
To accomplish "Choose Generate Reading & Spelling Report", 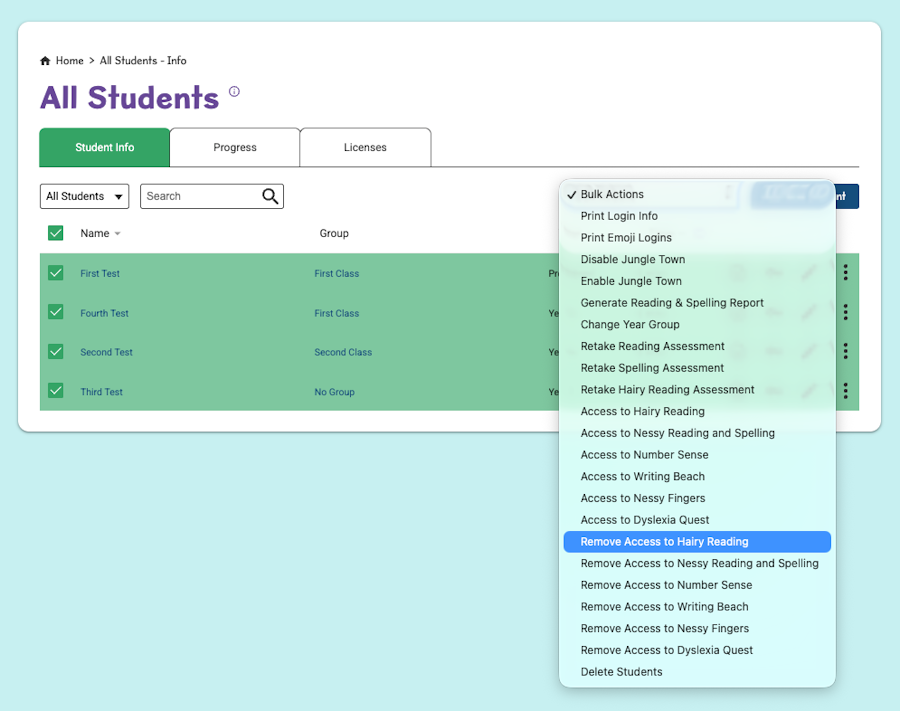I will point(697,302).
